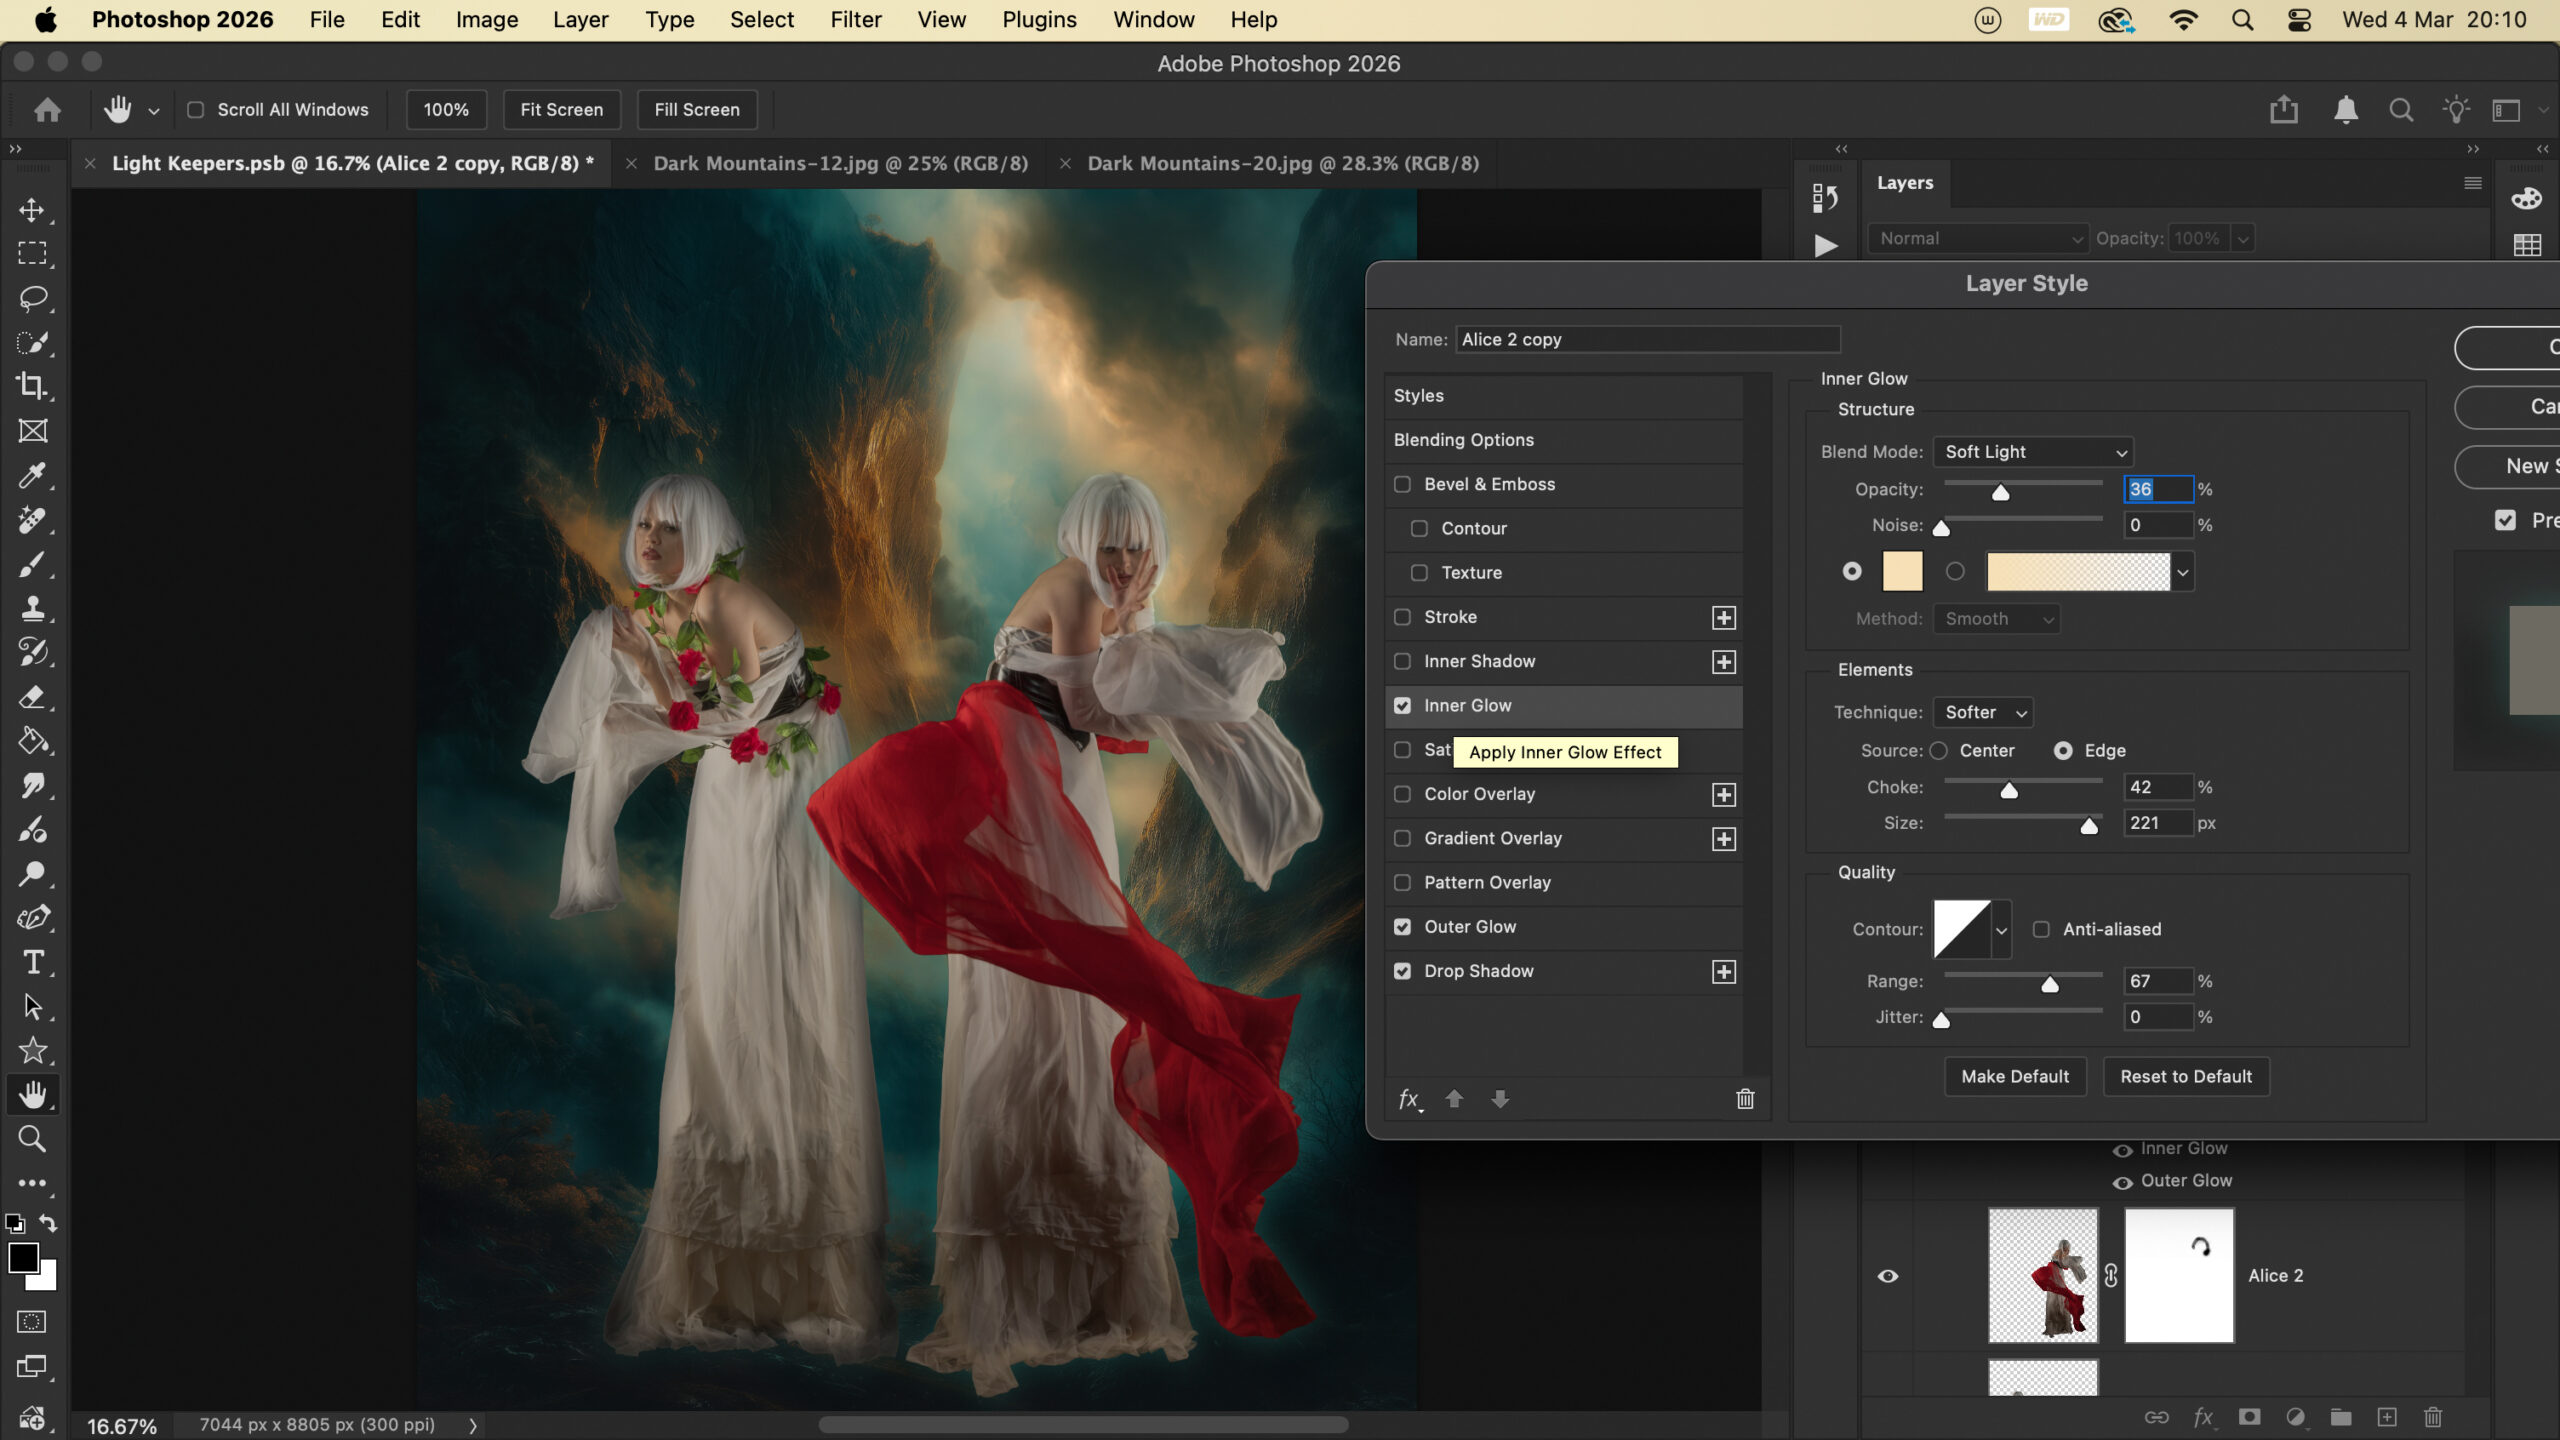
Task: Open the Blend Mode Soft Light dropdown
Action: [x=2033, y=452]
